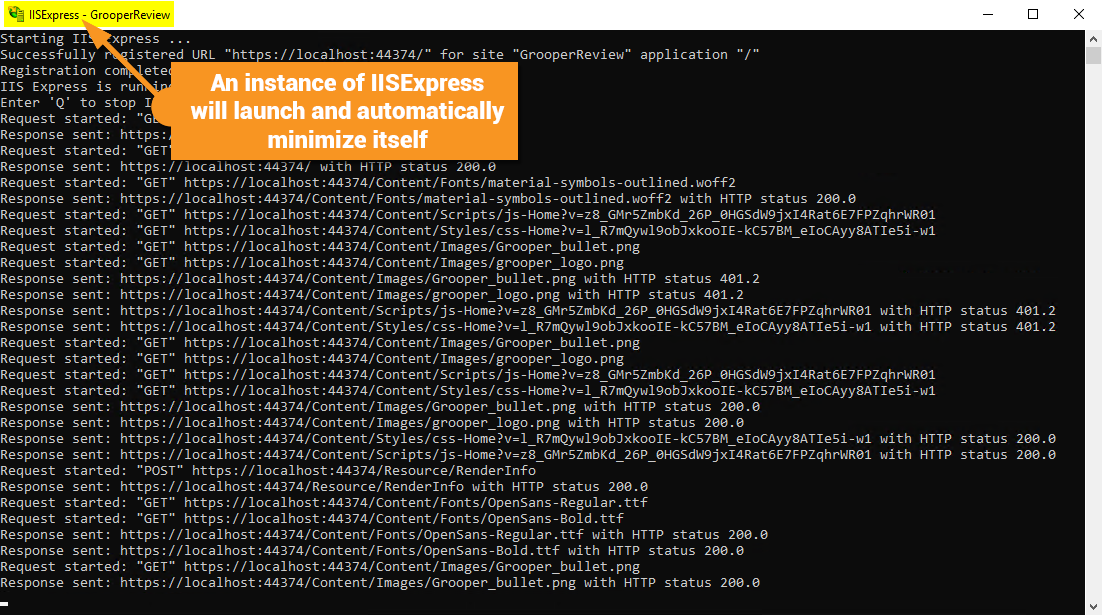This screenshot has height=615, width=1102.
Task: Click the "IISExpress - GrooperReview" window title
Action: 99,14
